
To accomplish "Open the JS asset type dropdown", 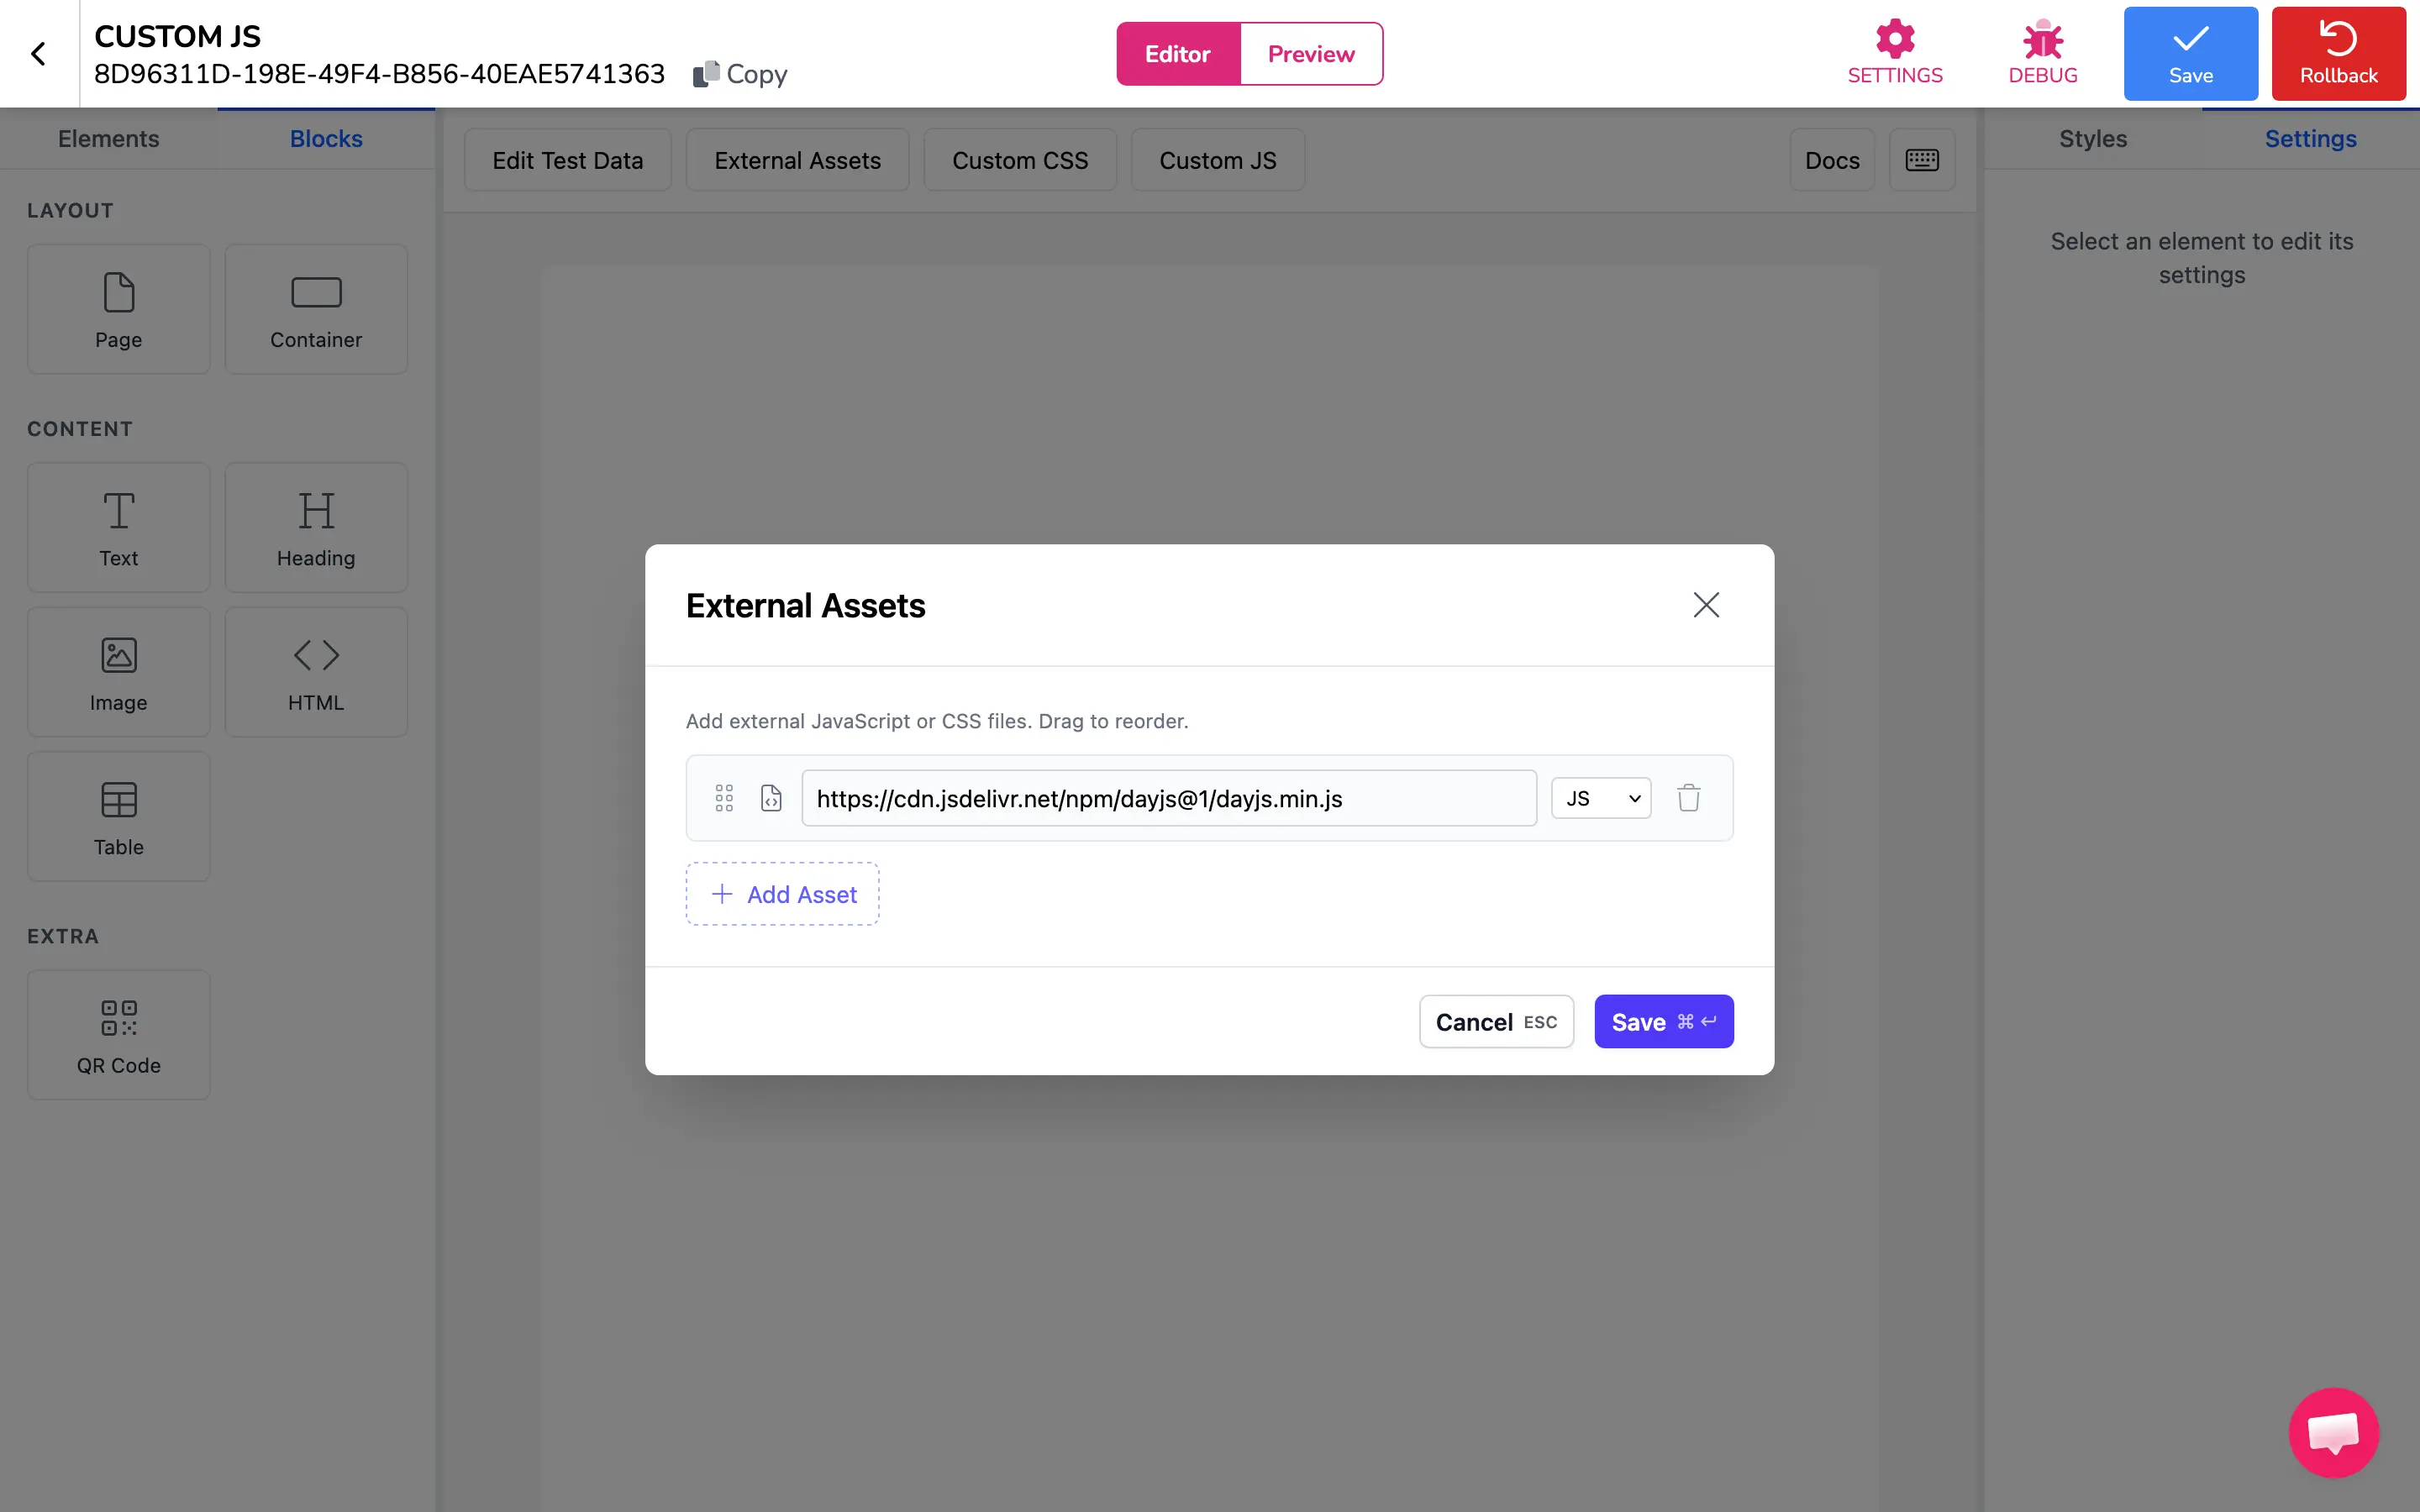I will (1601, 798).
